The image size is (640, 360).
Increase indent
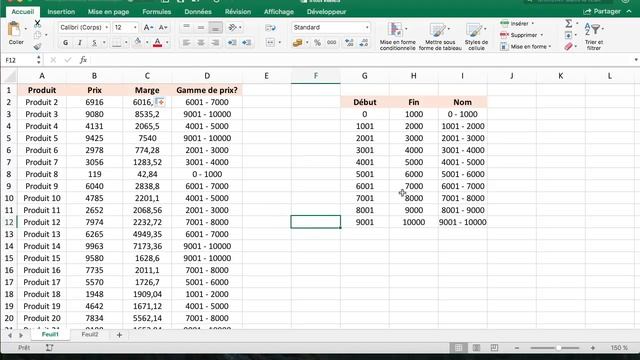tap(247, 42)
